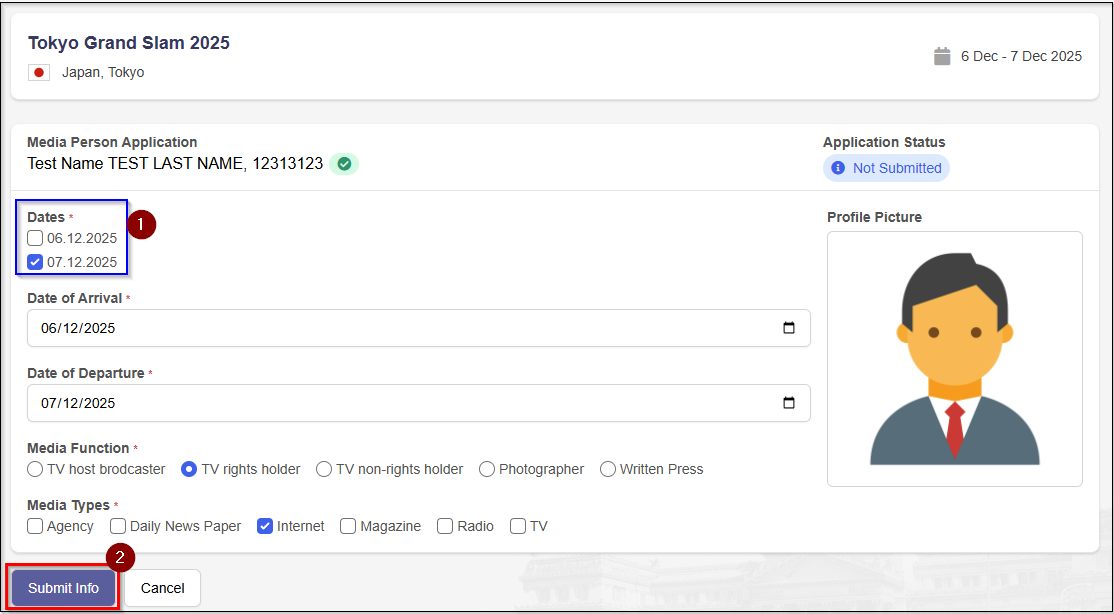Click the Not Submitted status badge
This screenshot has width=1114, height=614.
(886, 168)
